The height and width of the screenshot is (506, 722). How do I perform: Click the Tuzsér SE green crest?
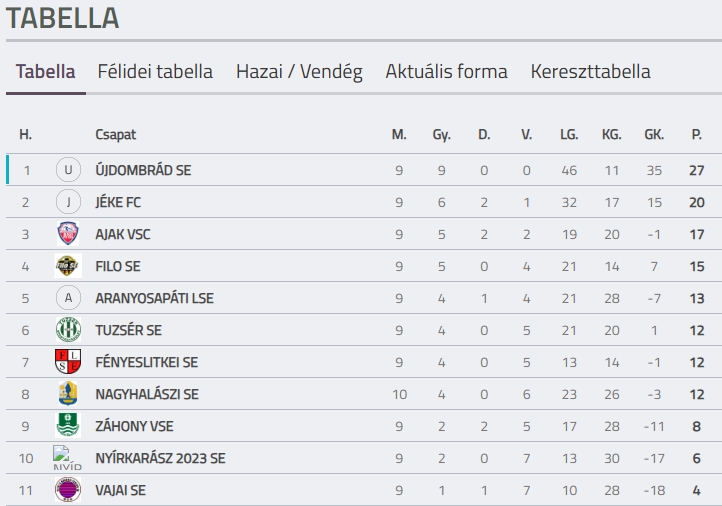click(68, 330)
